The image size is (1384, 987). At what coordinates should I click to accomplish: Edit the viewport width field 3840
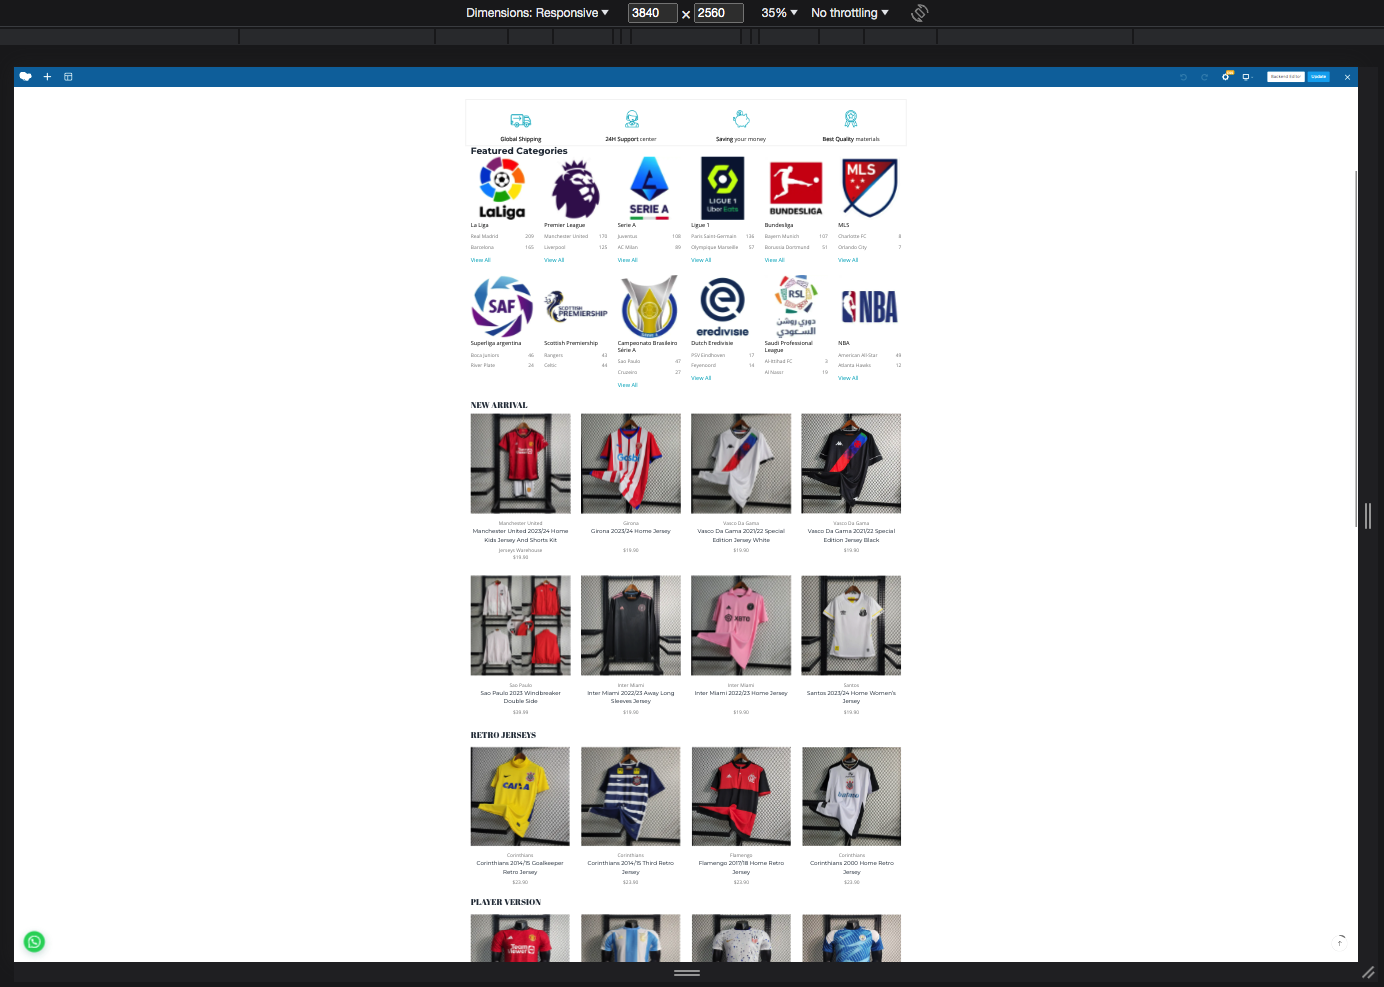click(x=652, y=13)
